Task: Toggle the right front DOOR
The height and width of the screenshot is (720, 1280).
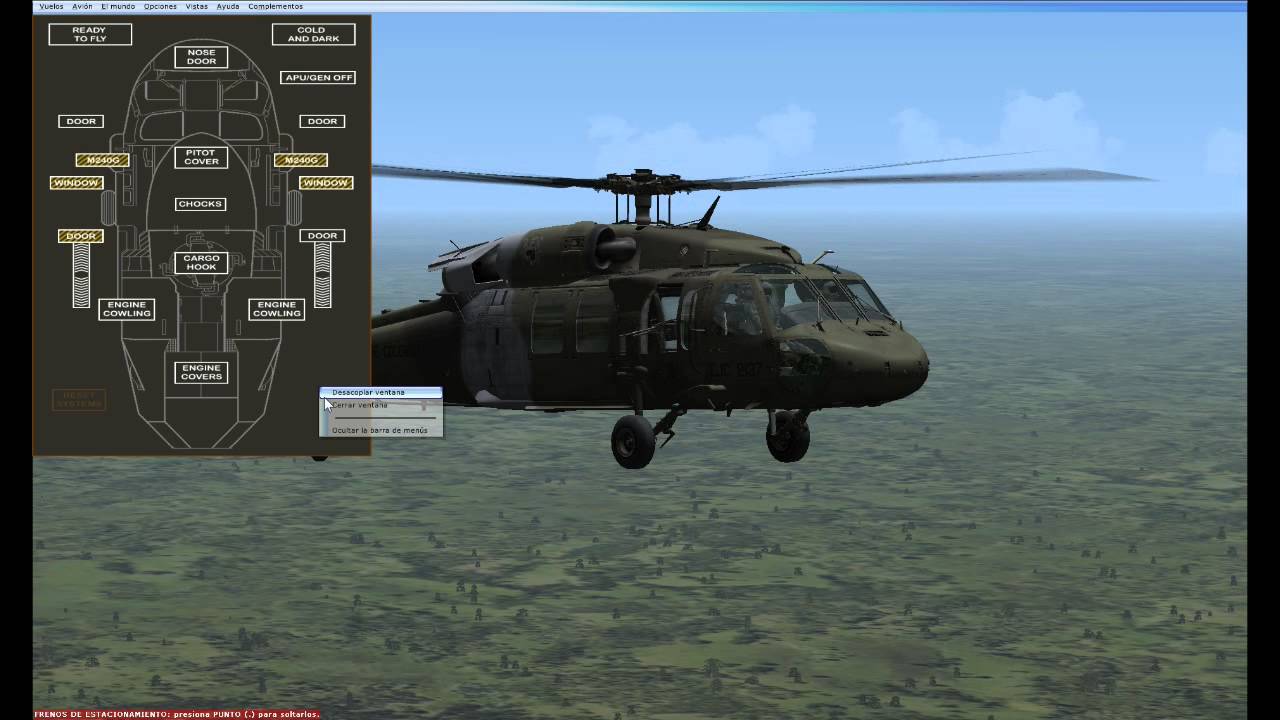Action: coord(322,121)
